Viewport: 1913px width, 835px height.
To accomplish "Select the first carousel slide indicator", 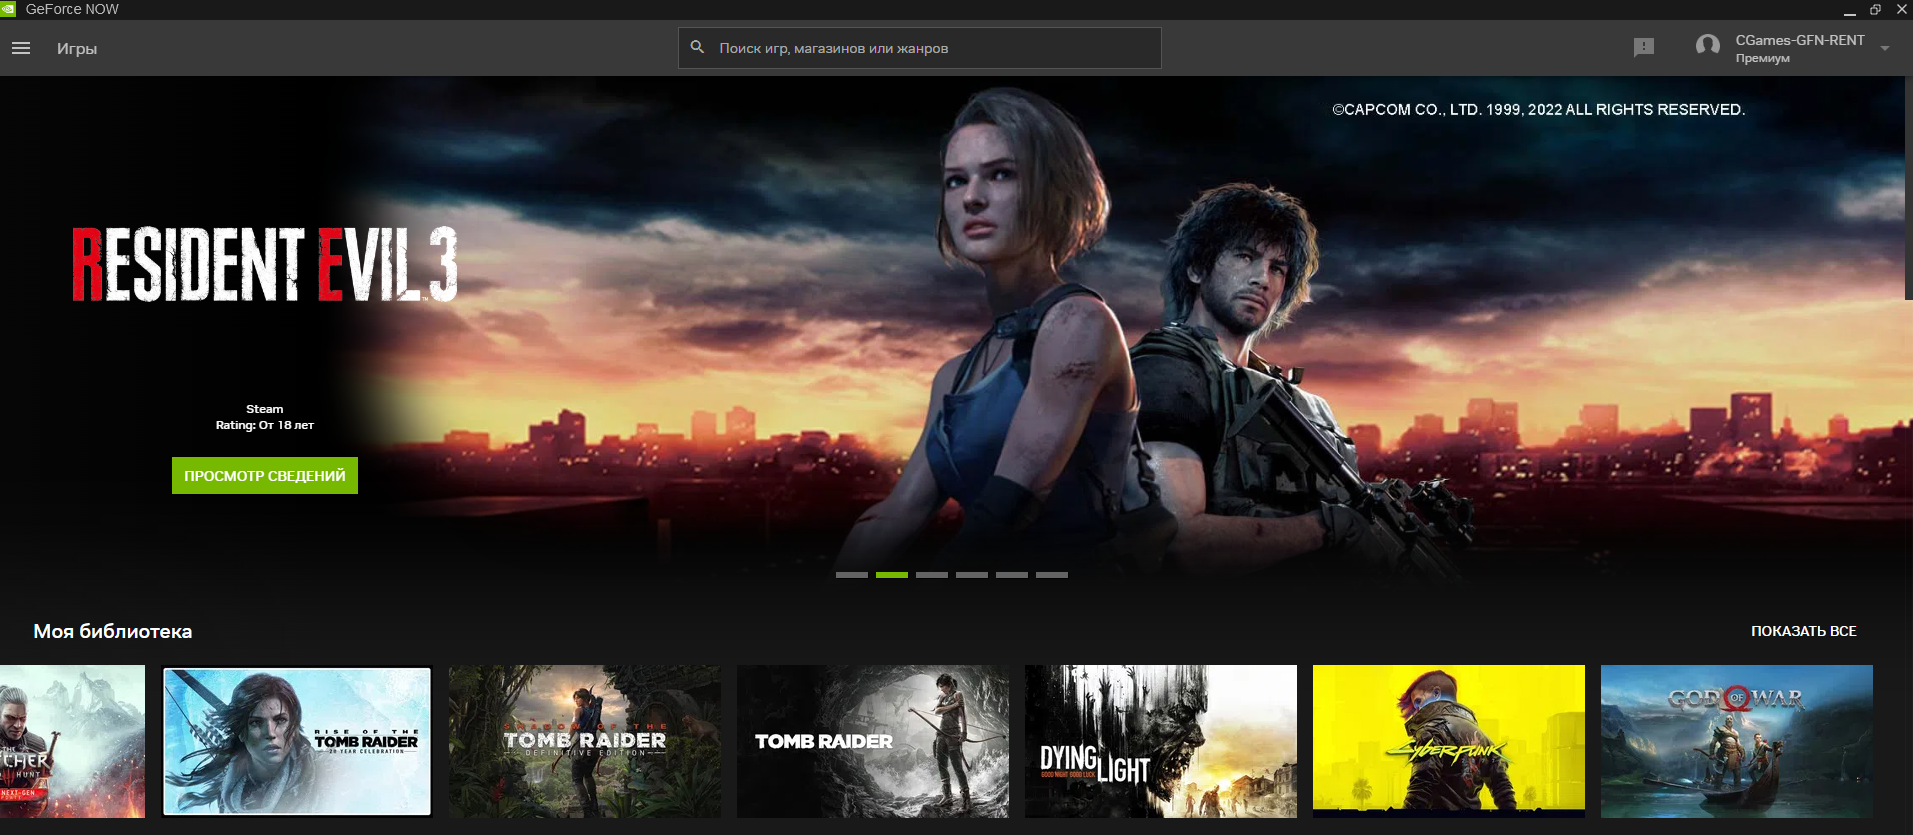I will (x=852, y=575).
